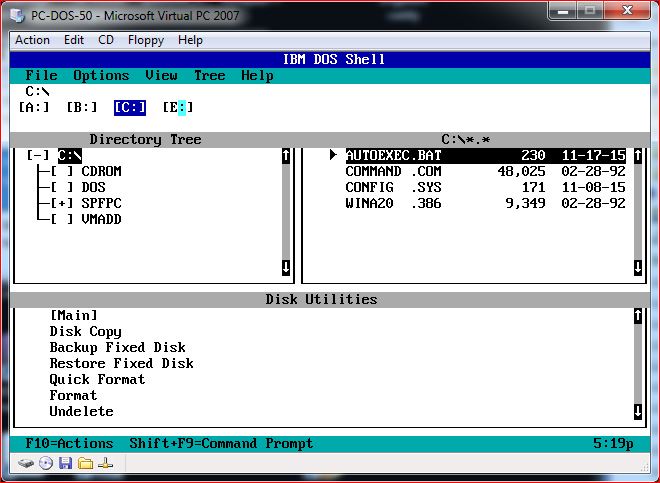
Task: Click F10=Actions in the status line
Action: click(69, 443)
